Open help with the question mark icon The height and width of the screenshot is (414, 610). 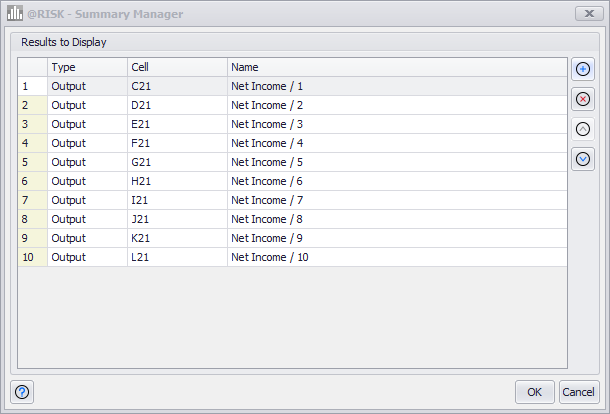(23, 392)
